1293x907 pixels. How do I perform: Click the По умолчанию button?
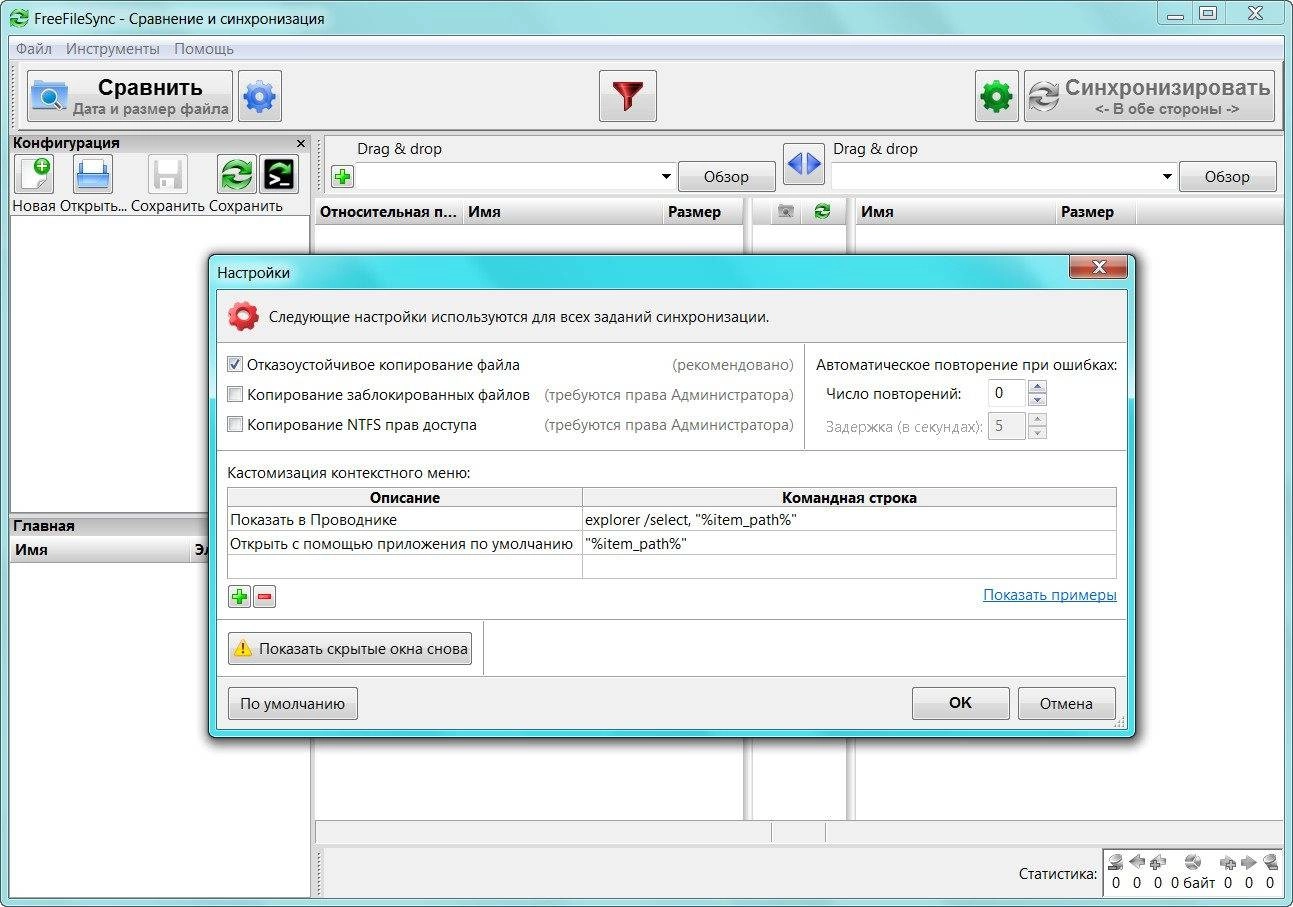click(293, 703)
